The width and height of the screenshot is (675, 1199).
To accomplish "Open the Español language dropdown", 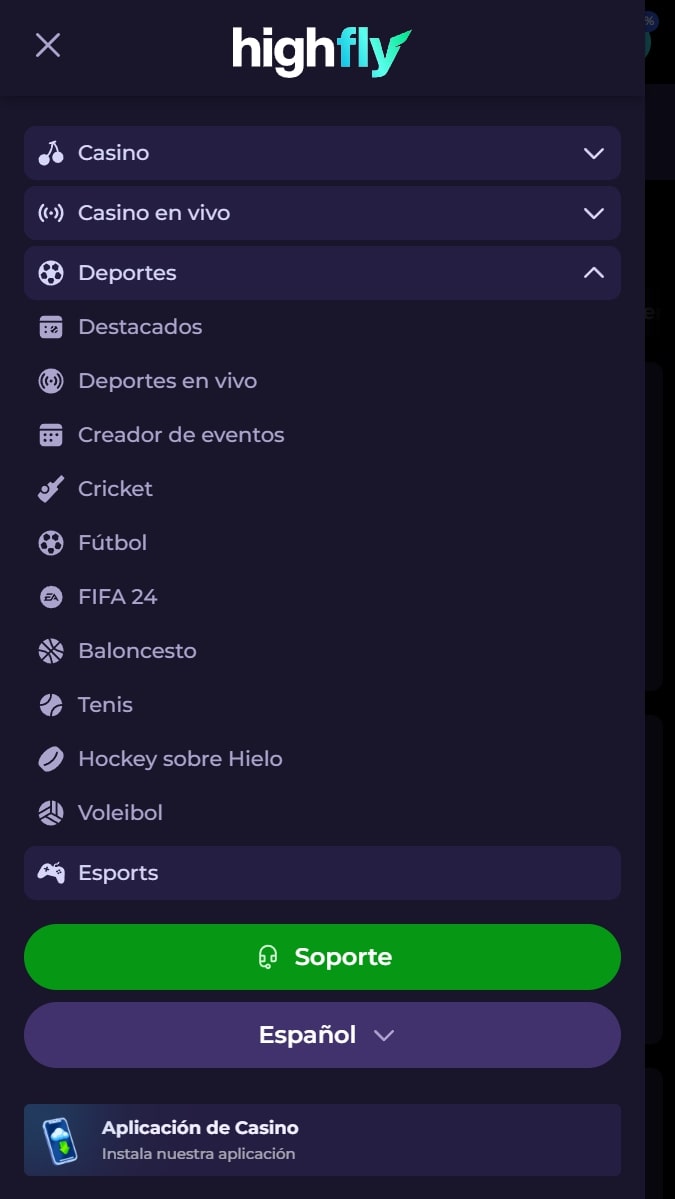I will point(322,1035).
